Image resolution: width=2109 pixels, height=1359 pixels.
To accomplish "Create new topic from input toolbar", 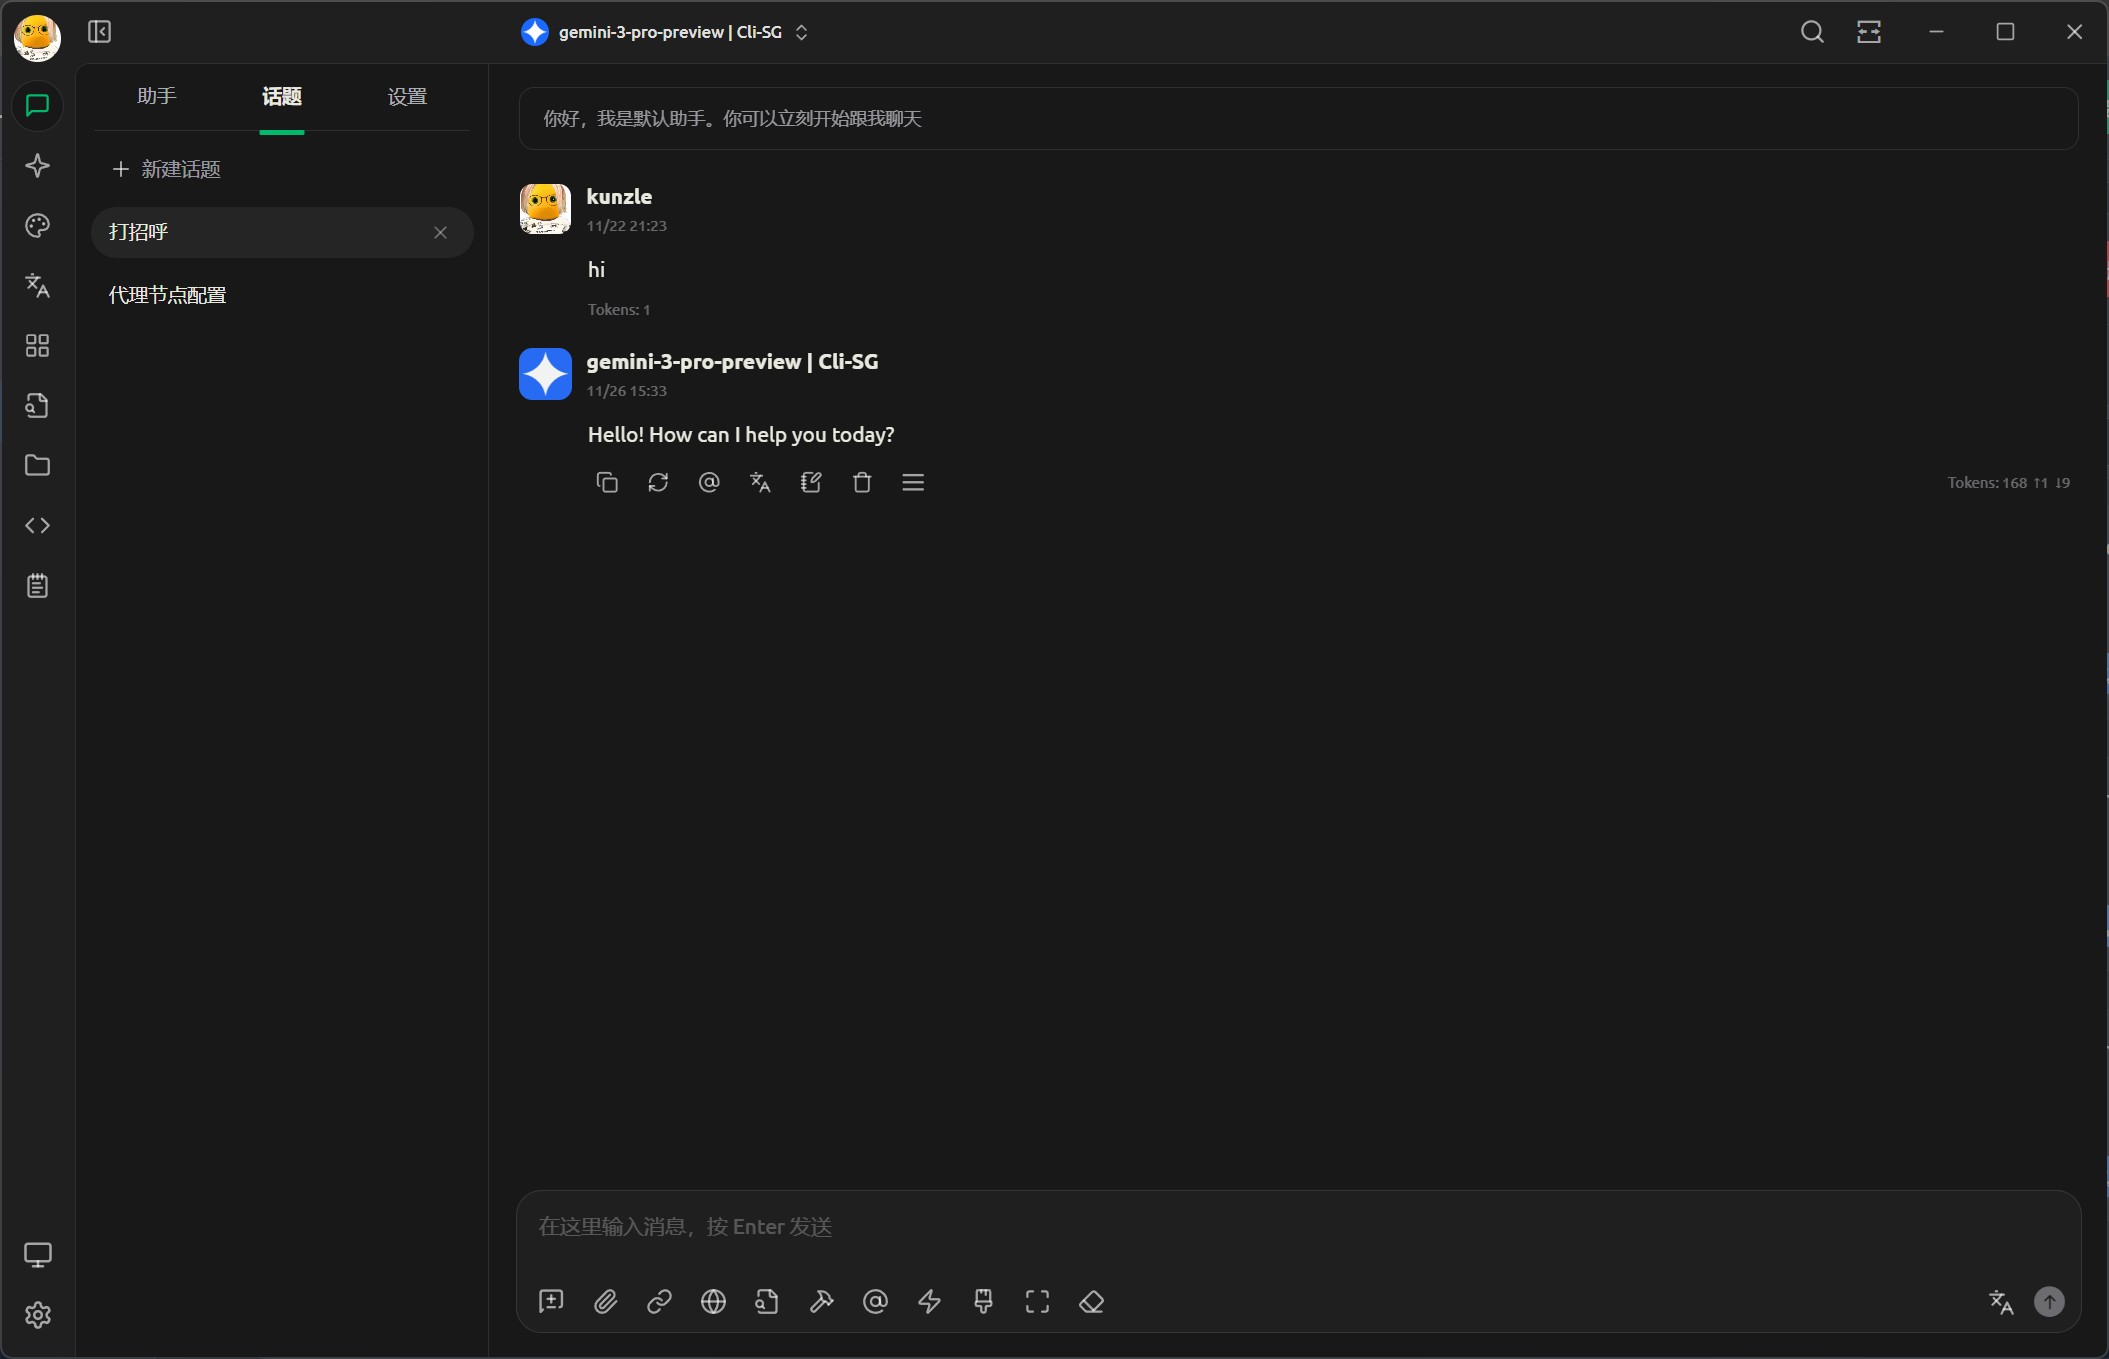I will tap(551, 1301).
